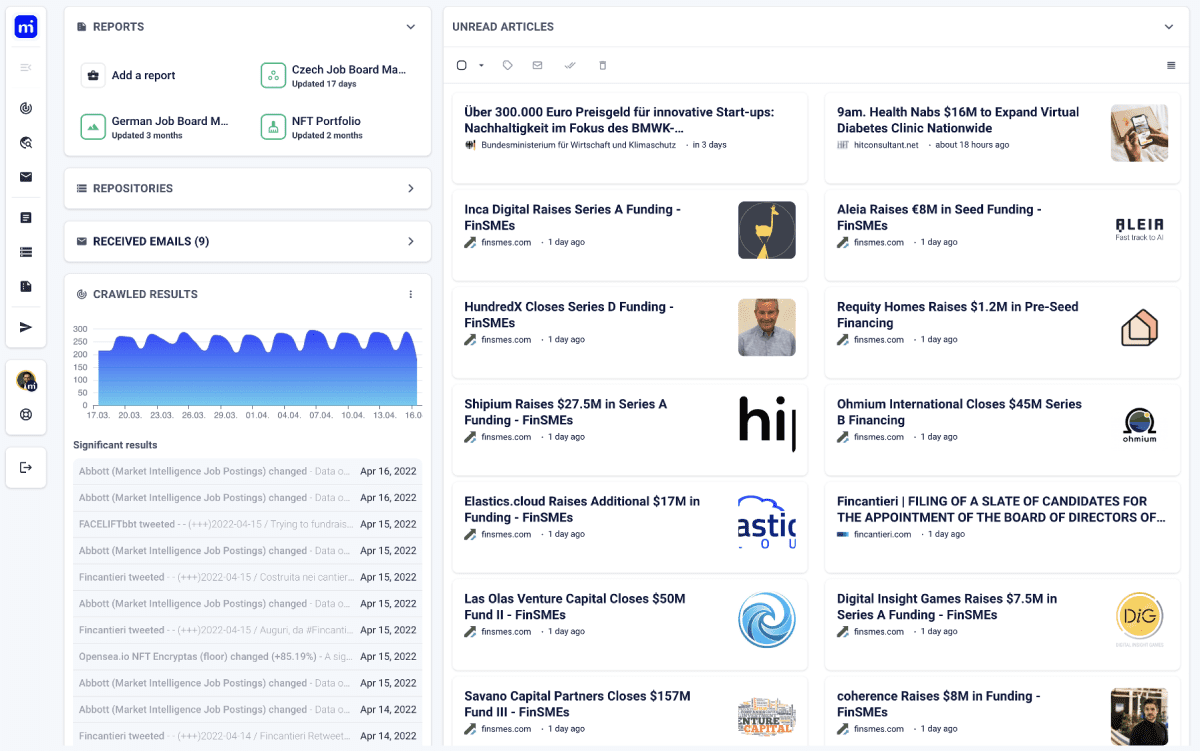The height and width of the screenshot is (751, 1200).
Task: Open the list view icon in the sidebar
Action: pos(26,252)
